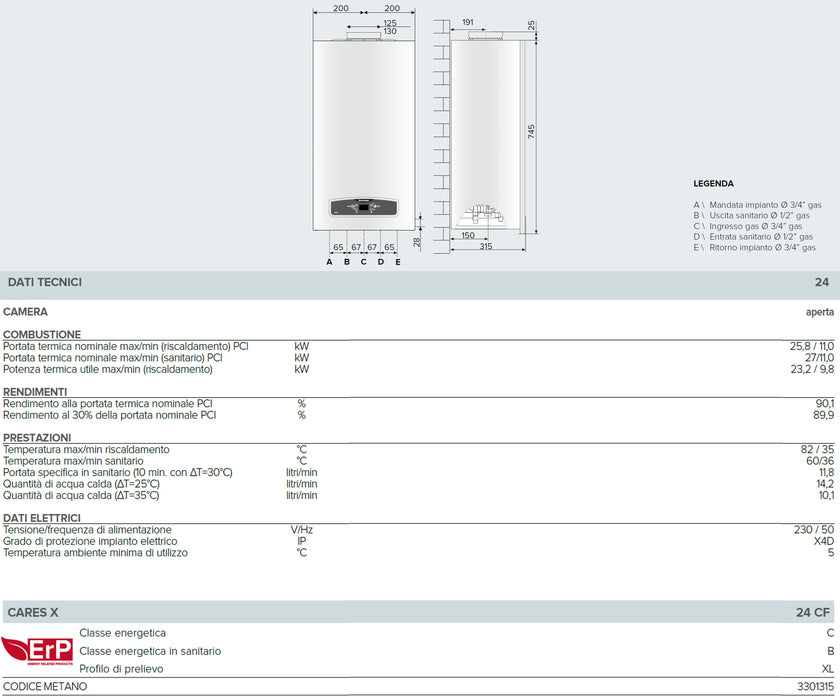Click legend entry Mandata impianto Ø 3/4" gas

pos(757,204)
